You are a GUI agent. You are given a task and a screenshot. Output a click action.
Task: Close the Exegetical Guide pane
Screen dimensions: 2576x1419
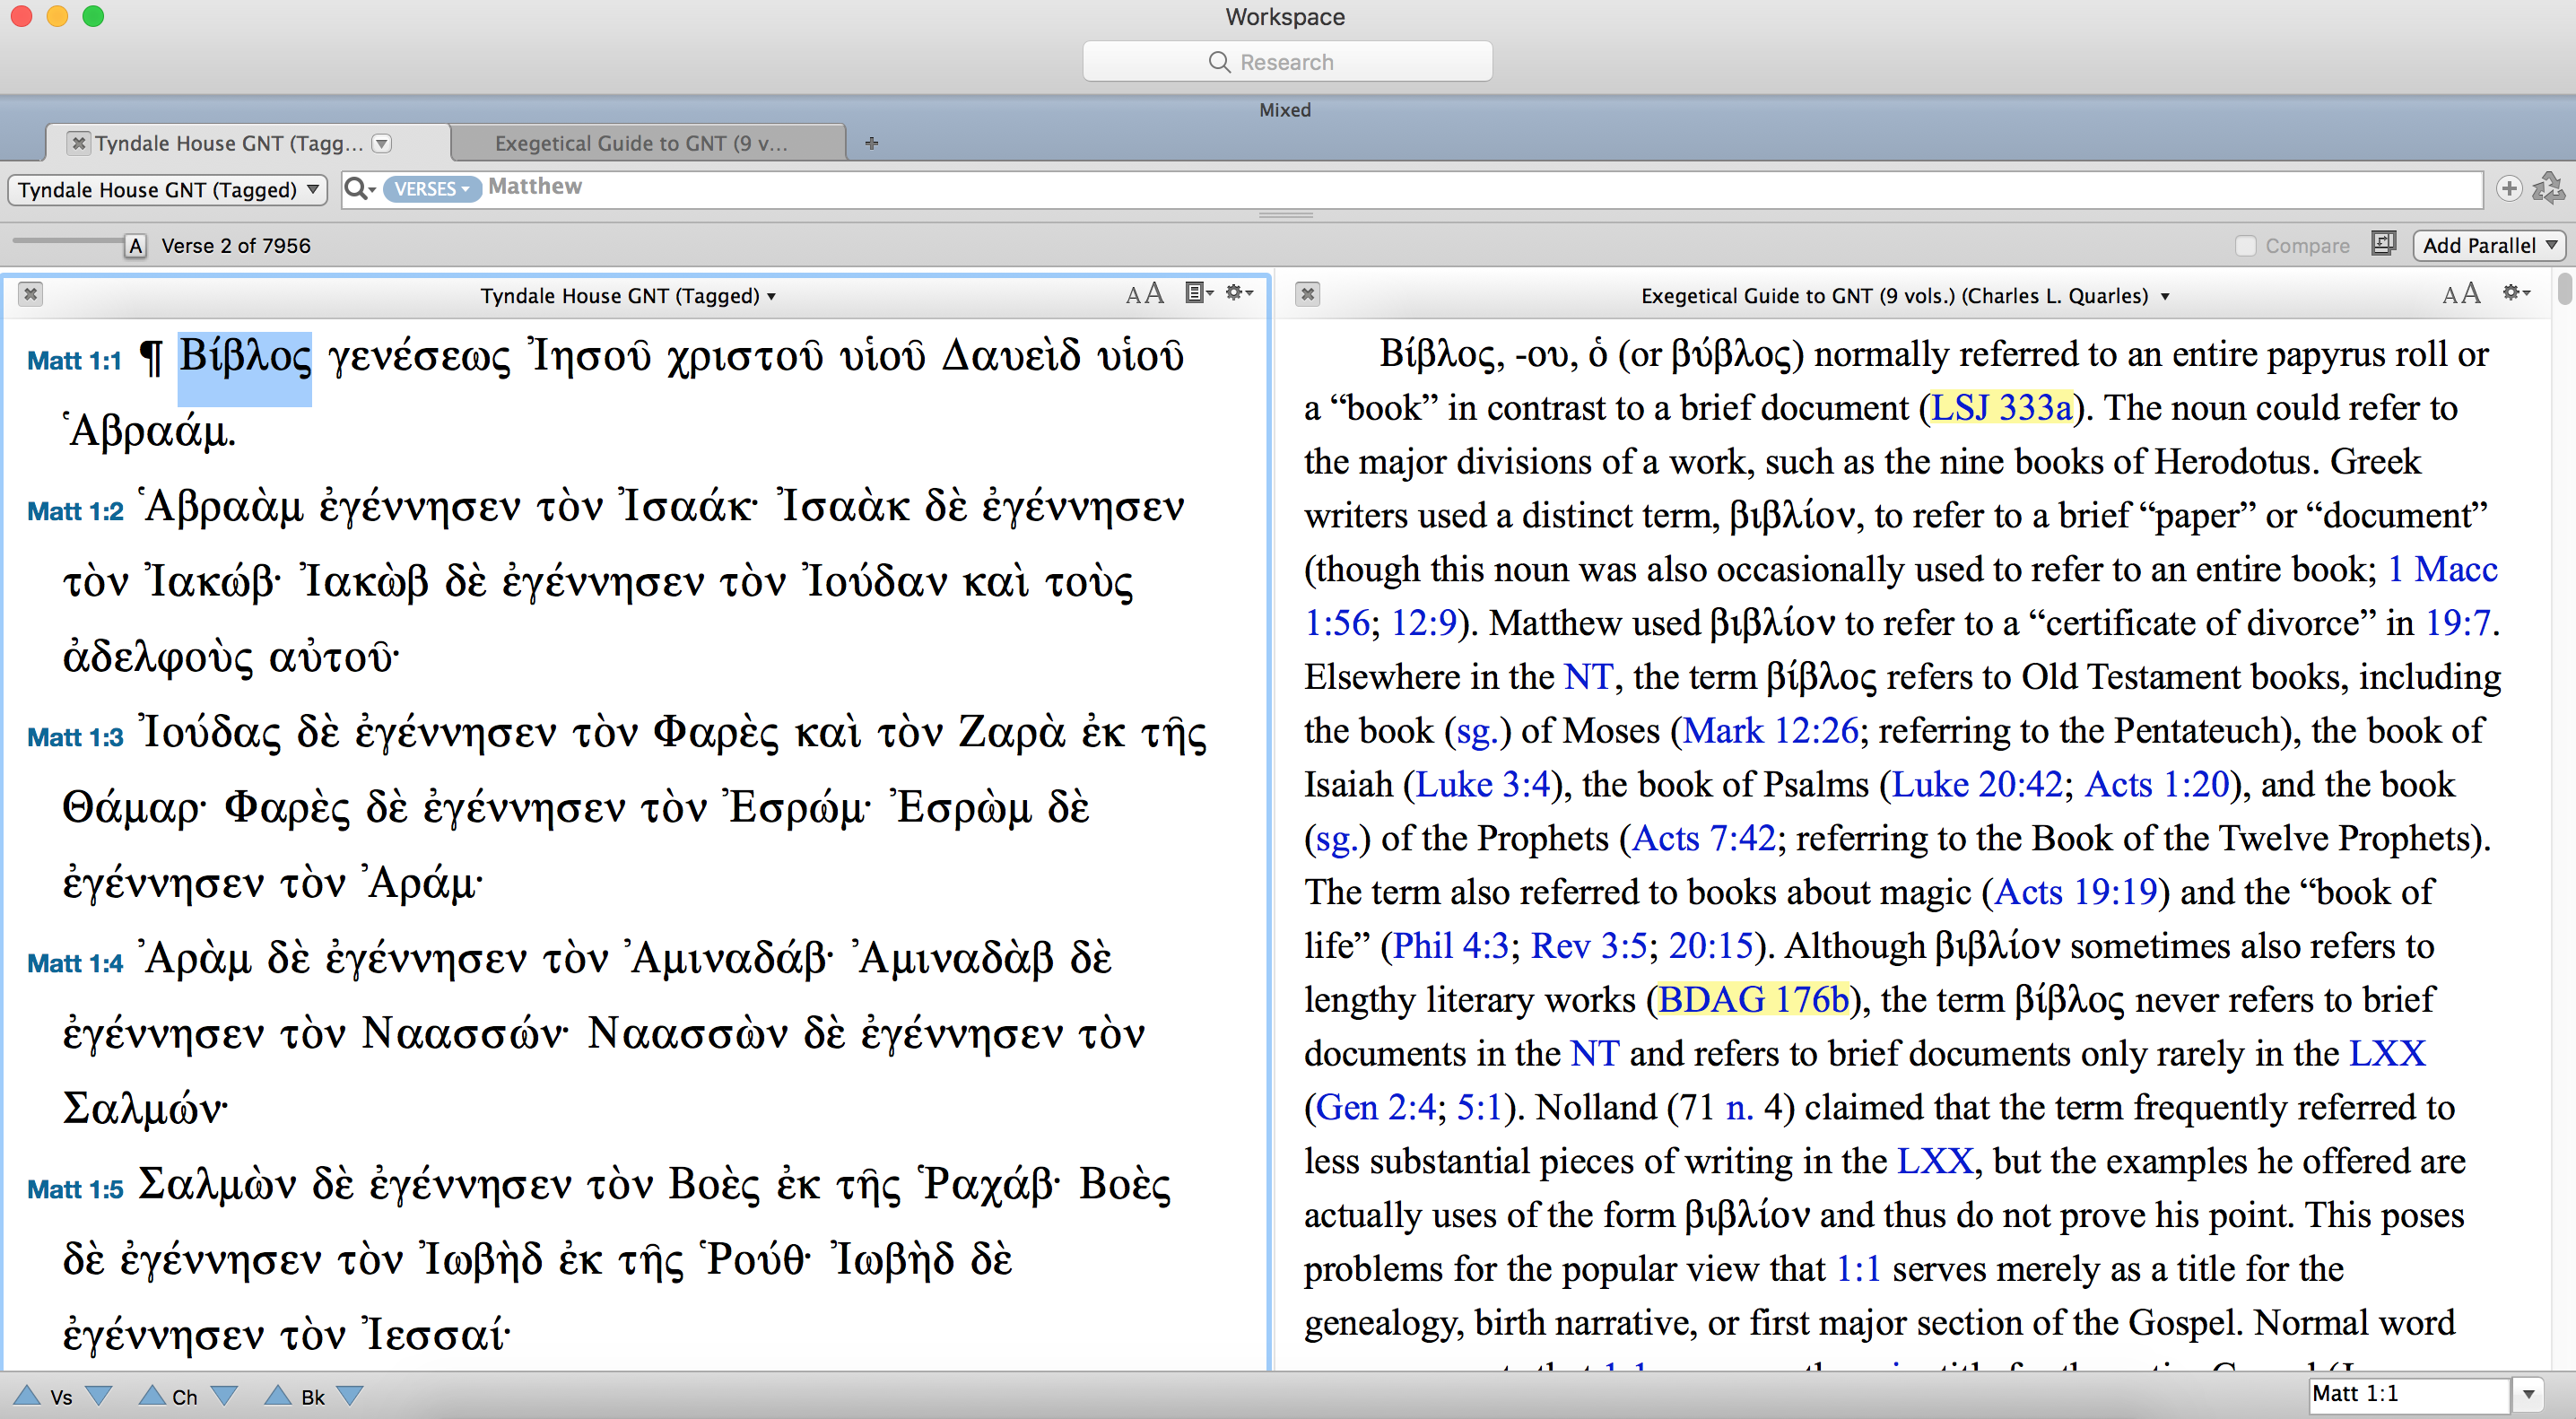tap(1307, 294)
